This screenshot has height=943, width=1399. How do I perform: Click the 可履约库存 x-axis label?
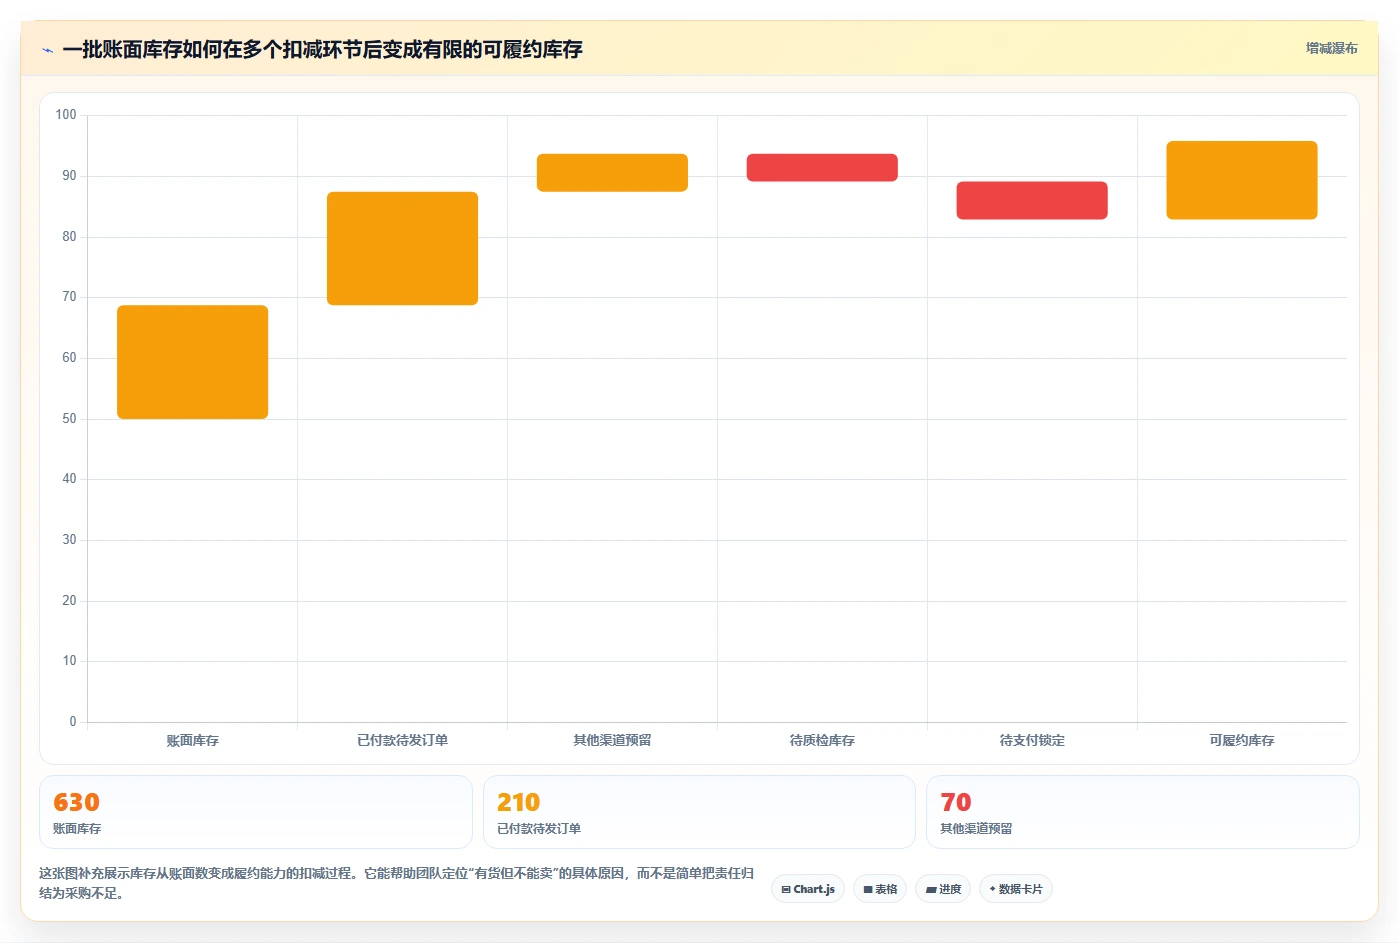pos(1242,740)
